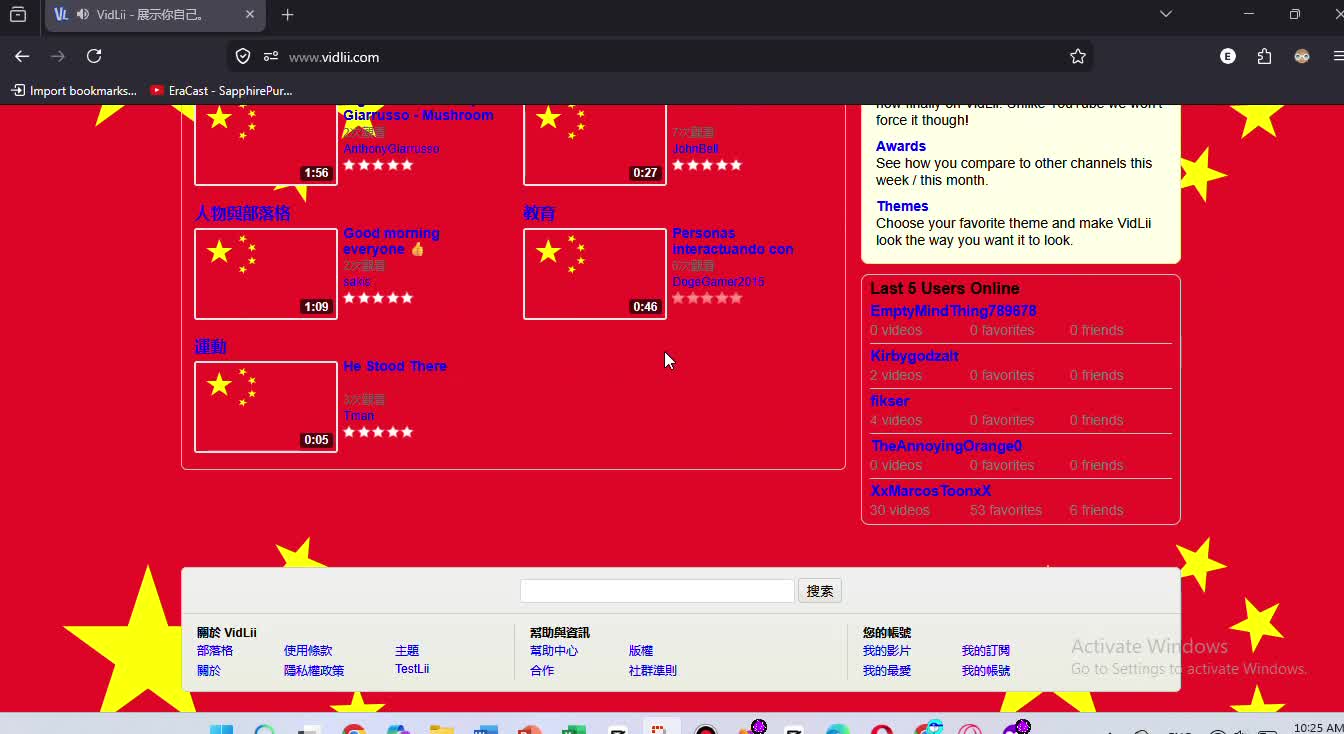Open the list all tabs chevron
Viewport: 1344px width, 734px height.
(1166, 15)
